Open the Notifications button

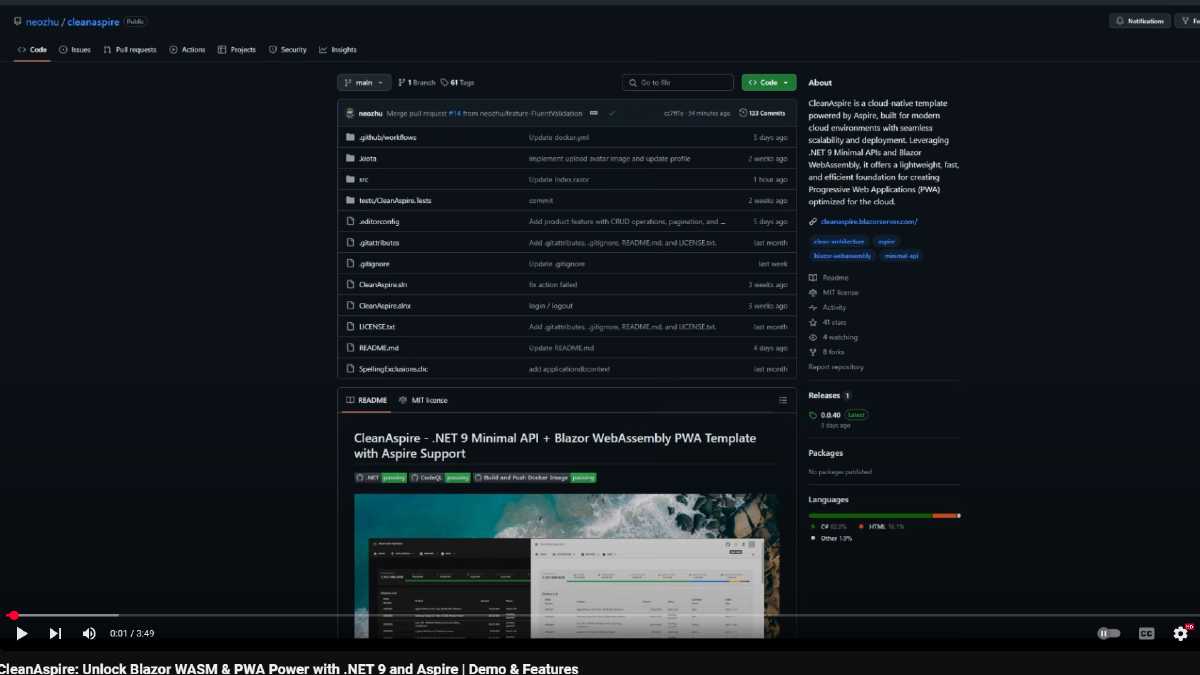pyautogui.click(x=1139, y=21)
